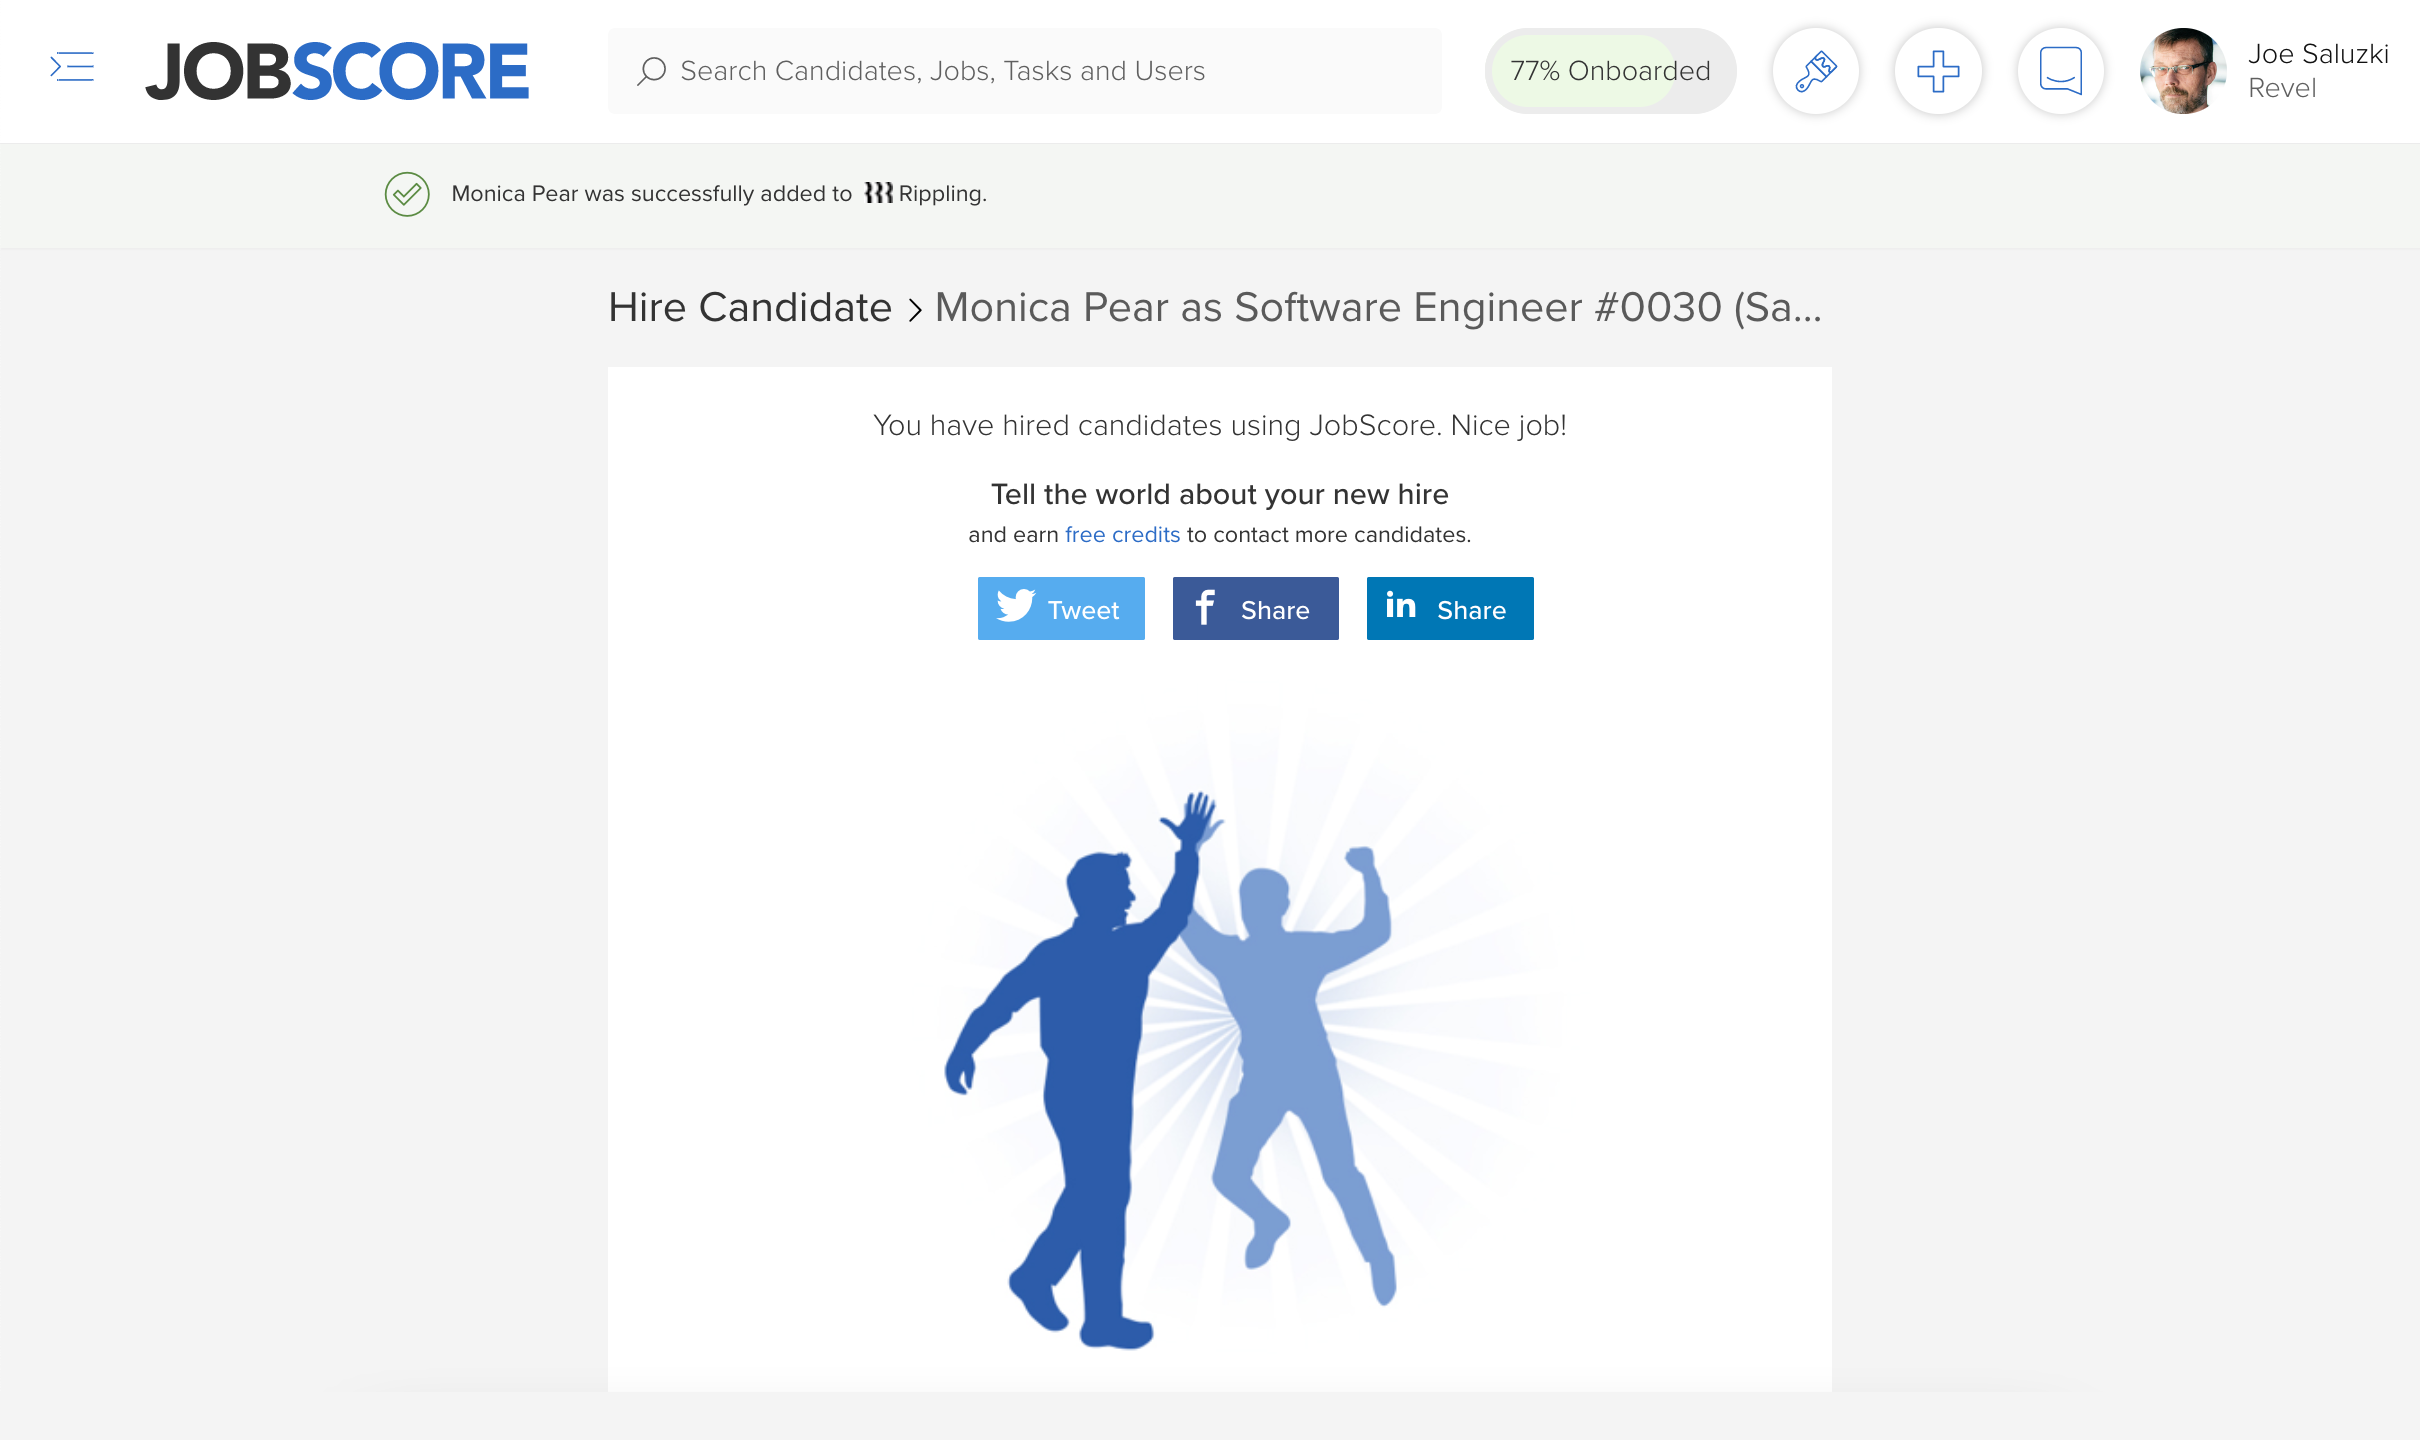Focus the Search Candidates, Jobs, Tasks field
Screen dimensions: 2420x1440
click(x=1040, y=71)
